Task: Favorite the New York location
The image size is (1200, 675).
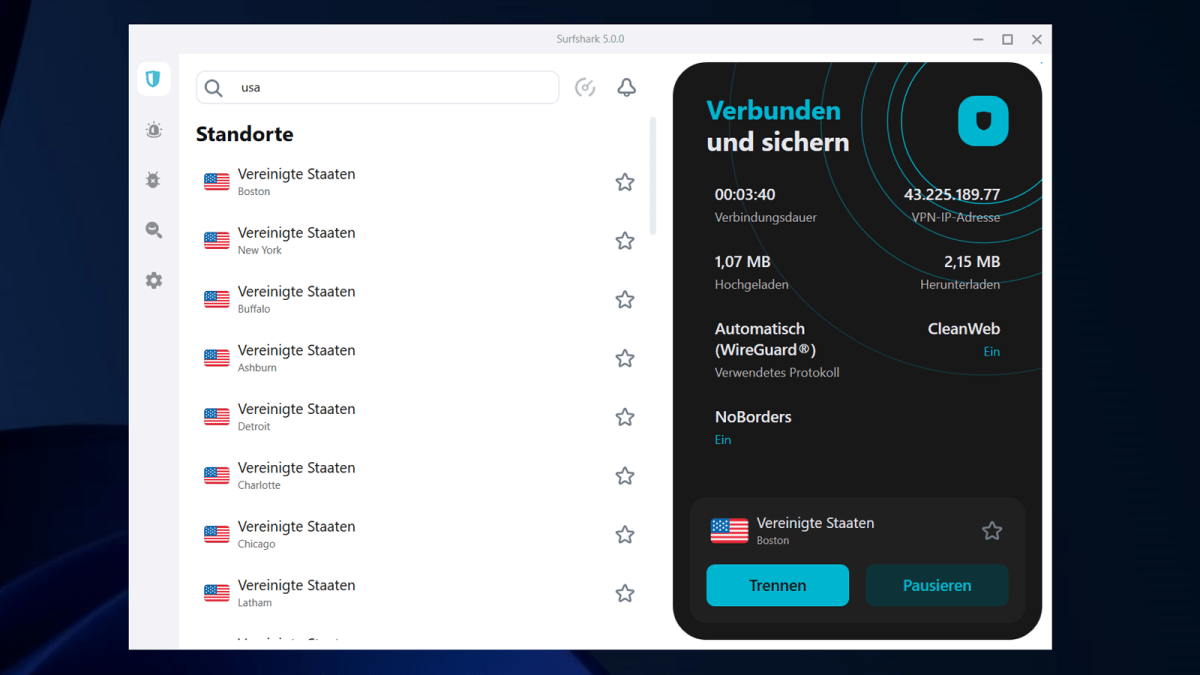Action: (625, 241)
